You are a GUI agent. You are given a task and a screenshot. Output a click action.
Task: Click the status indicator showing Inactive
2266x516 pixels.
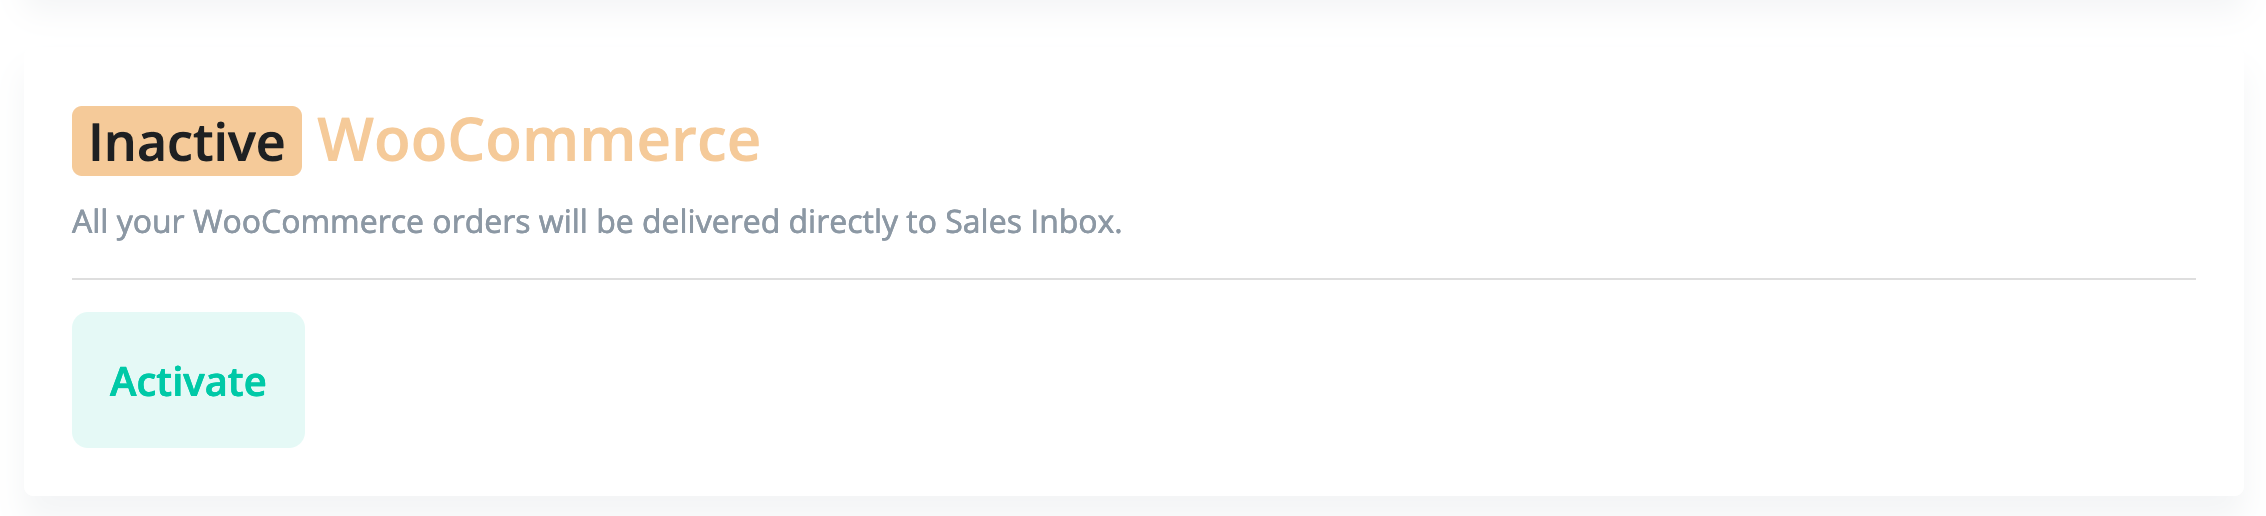[187, 141]
